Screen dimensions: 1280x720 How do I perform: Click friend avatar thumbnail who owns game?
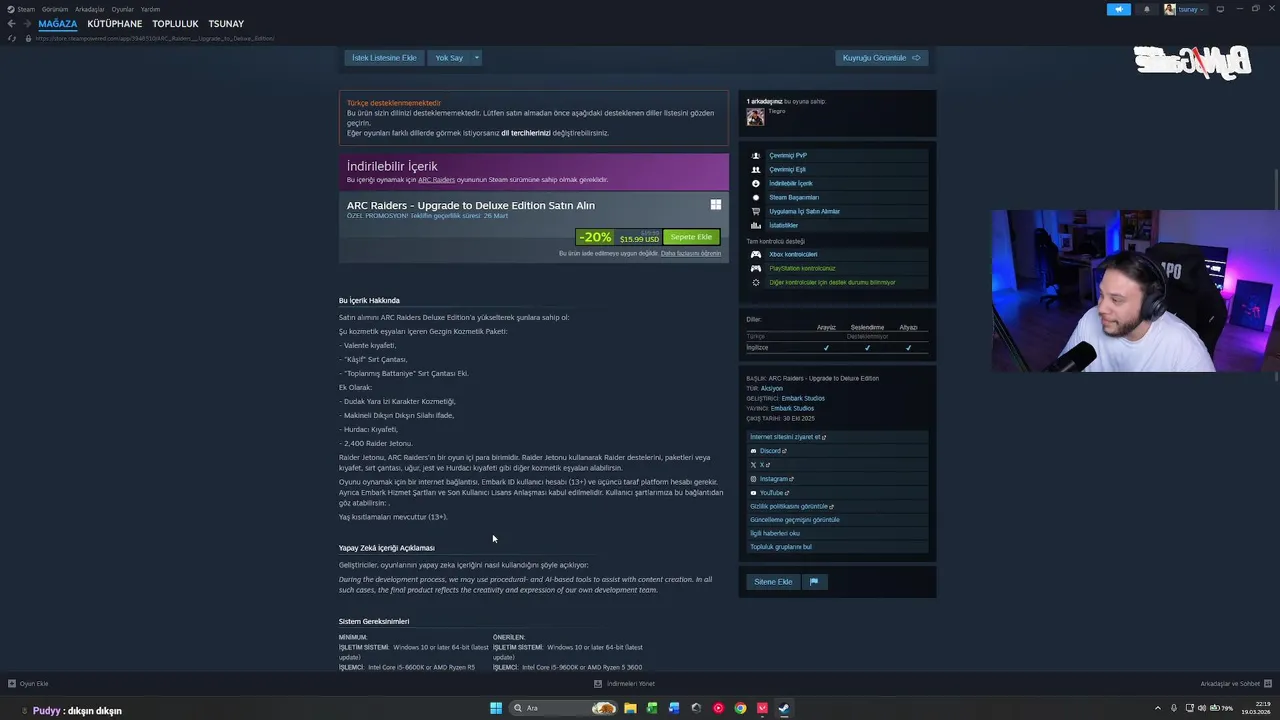pos(755,117)
